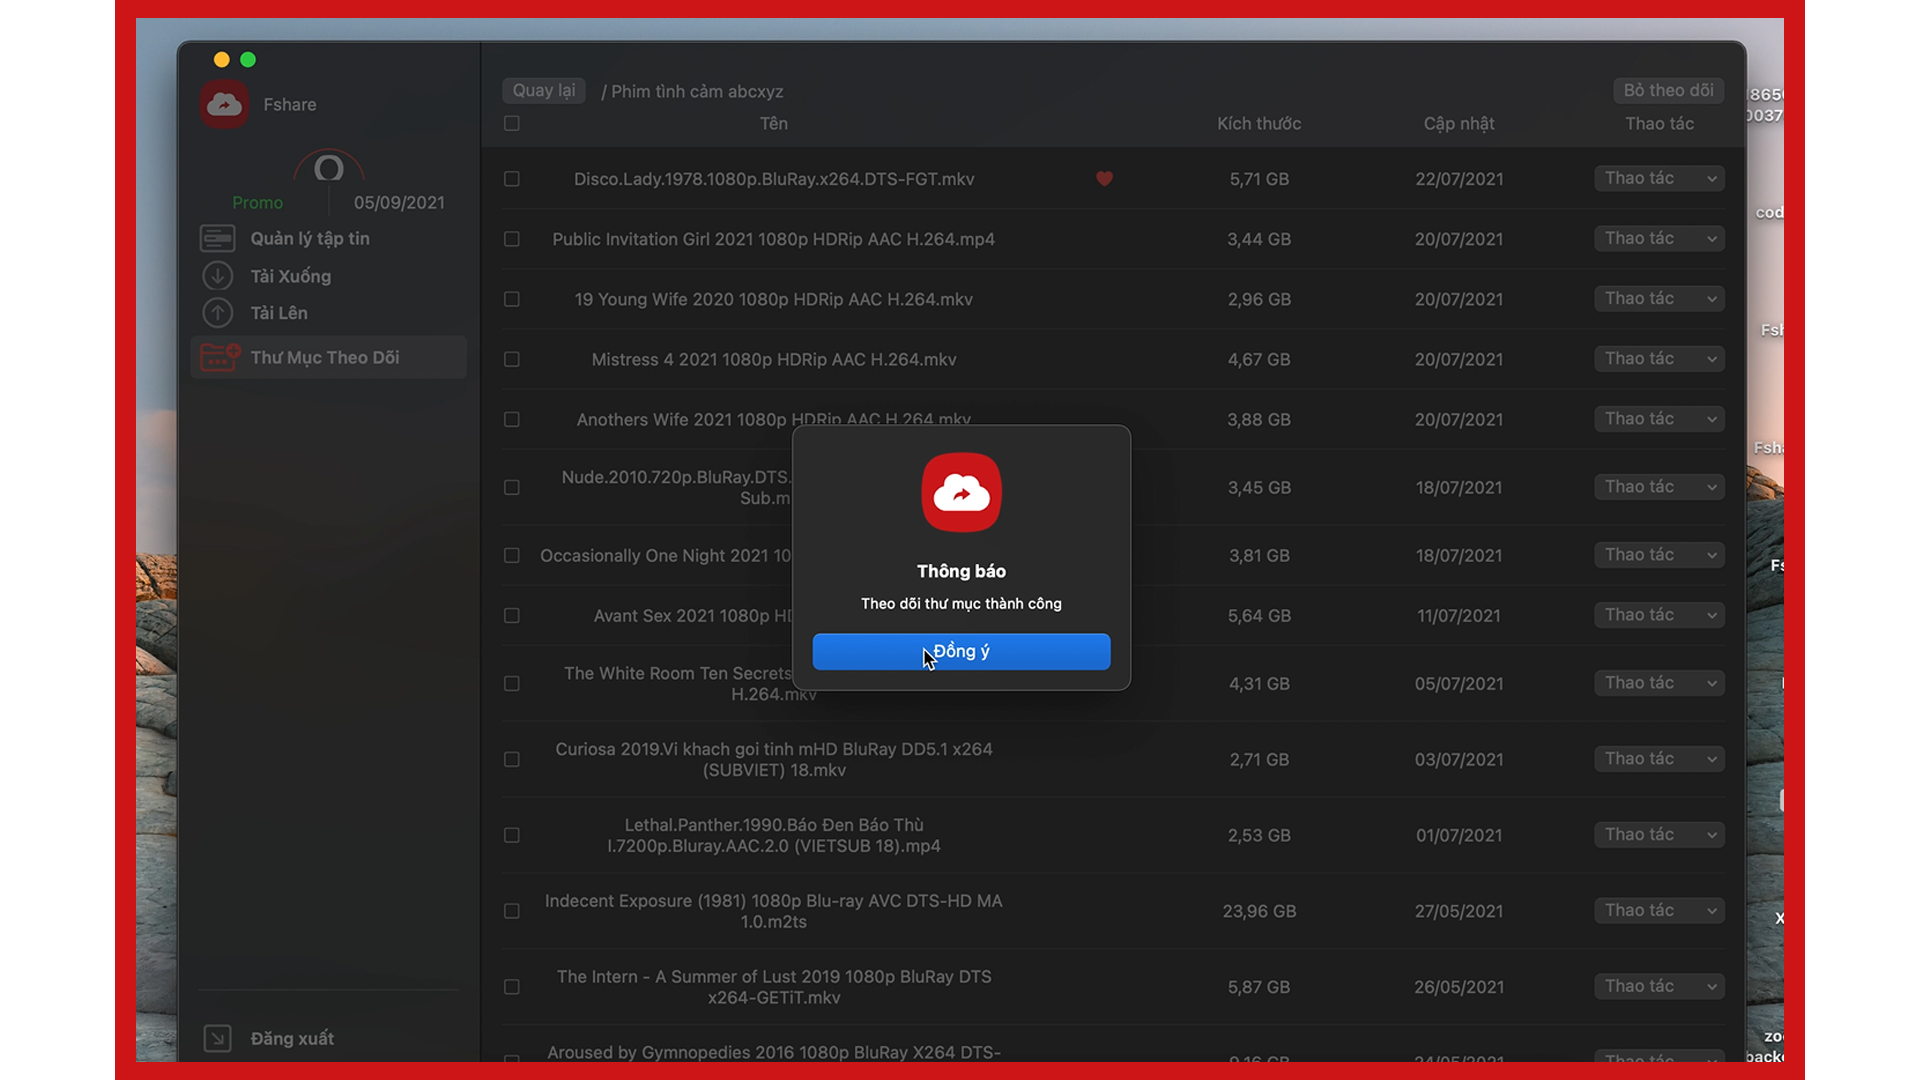This screenshot has width=1920, height=1080.
Task: Toggle checkbox for Anothers Wife 2021 file
Action: tap(512, 419)
